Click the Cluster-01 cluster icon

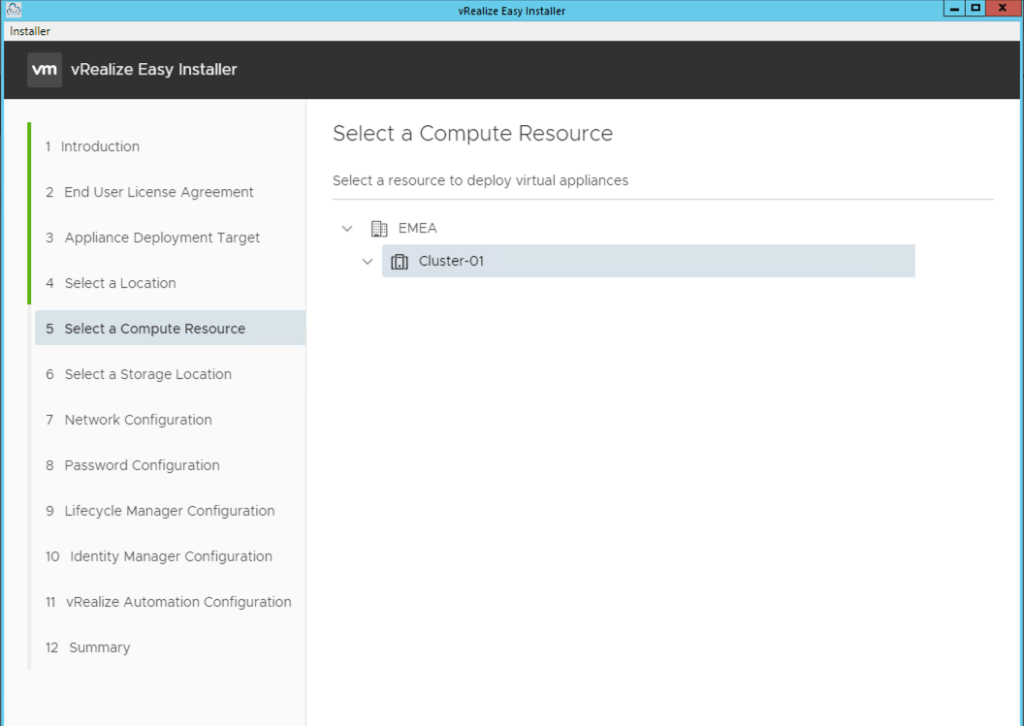(x=399, y=262)
